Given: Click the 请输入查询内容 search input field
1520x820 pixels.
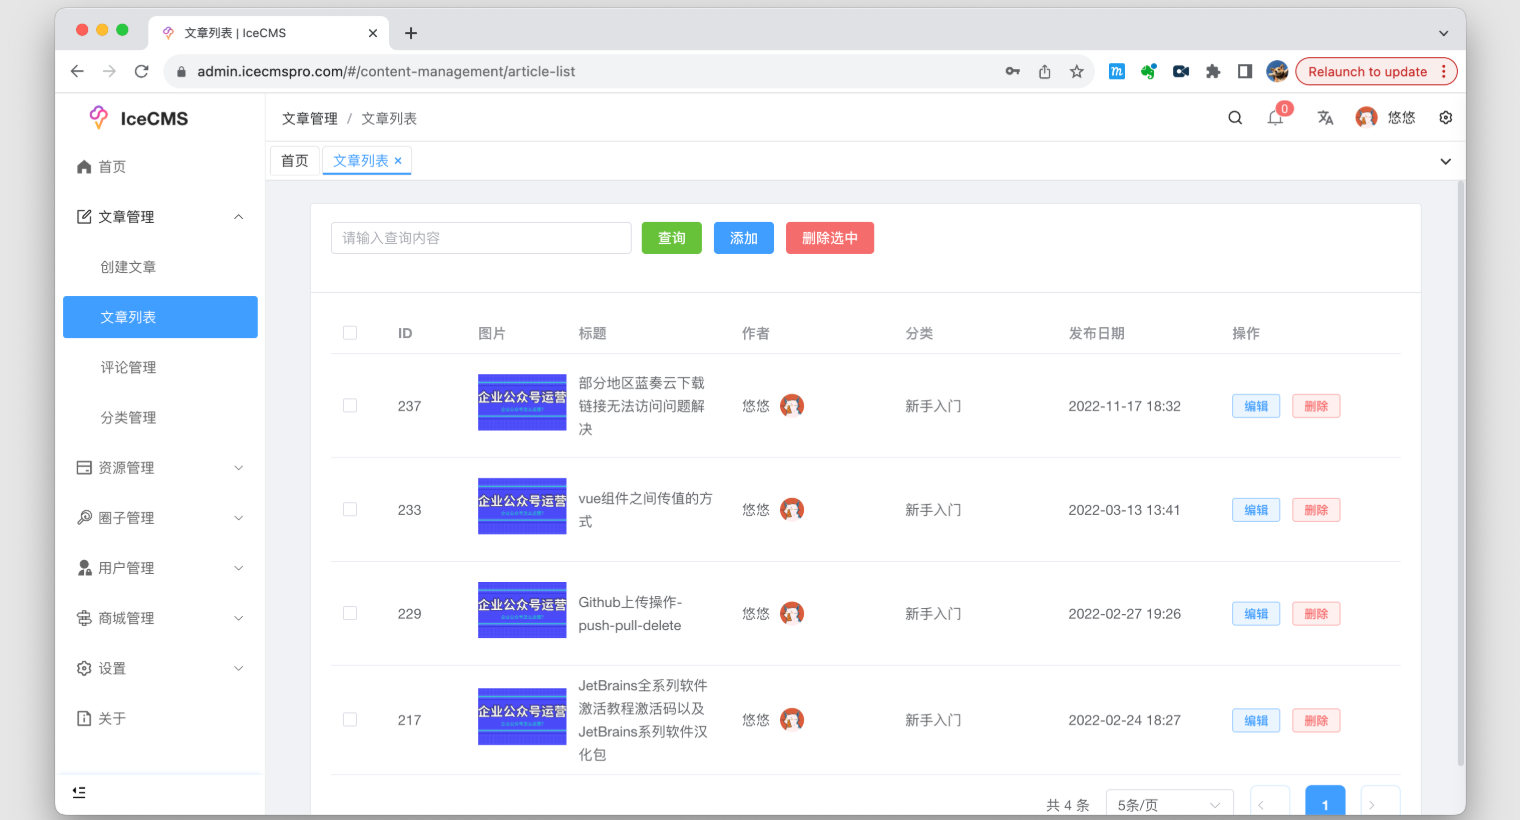Looking at the screenshot, I should click(x=481, y=237).
